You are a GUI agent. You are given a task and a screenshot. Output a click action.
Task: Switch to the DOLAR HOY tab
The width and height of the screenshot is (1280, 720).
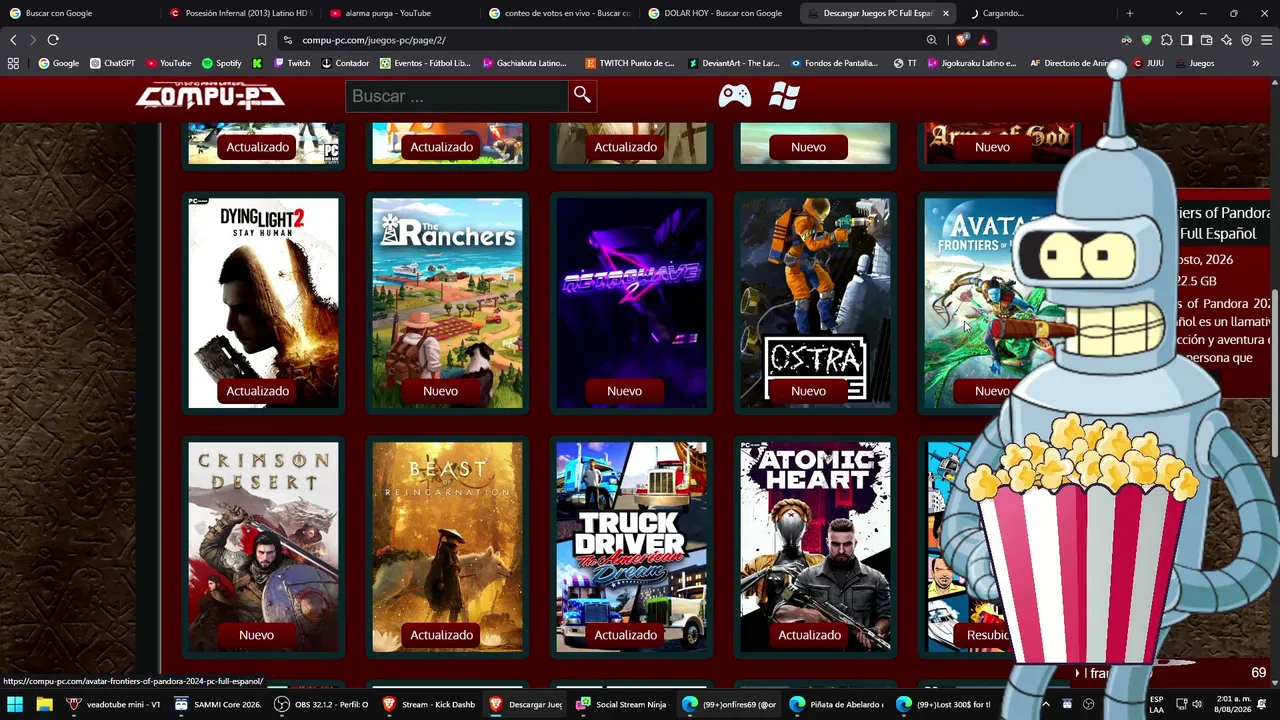coord(720,13)
